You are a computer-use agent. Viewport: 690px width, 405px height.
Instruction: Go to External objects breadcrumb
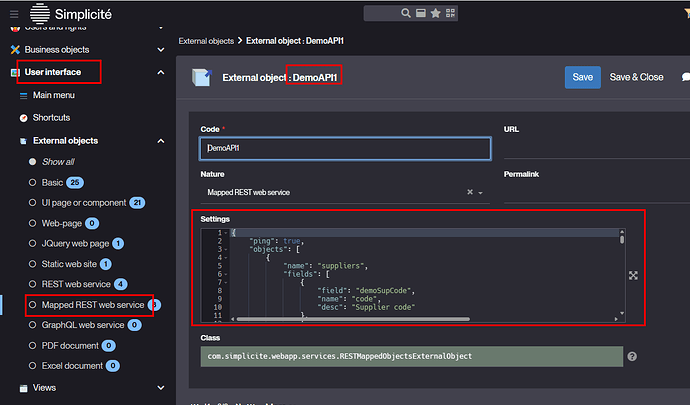coord(206,41)
